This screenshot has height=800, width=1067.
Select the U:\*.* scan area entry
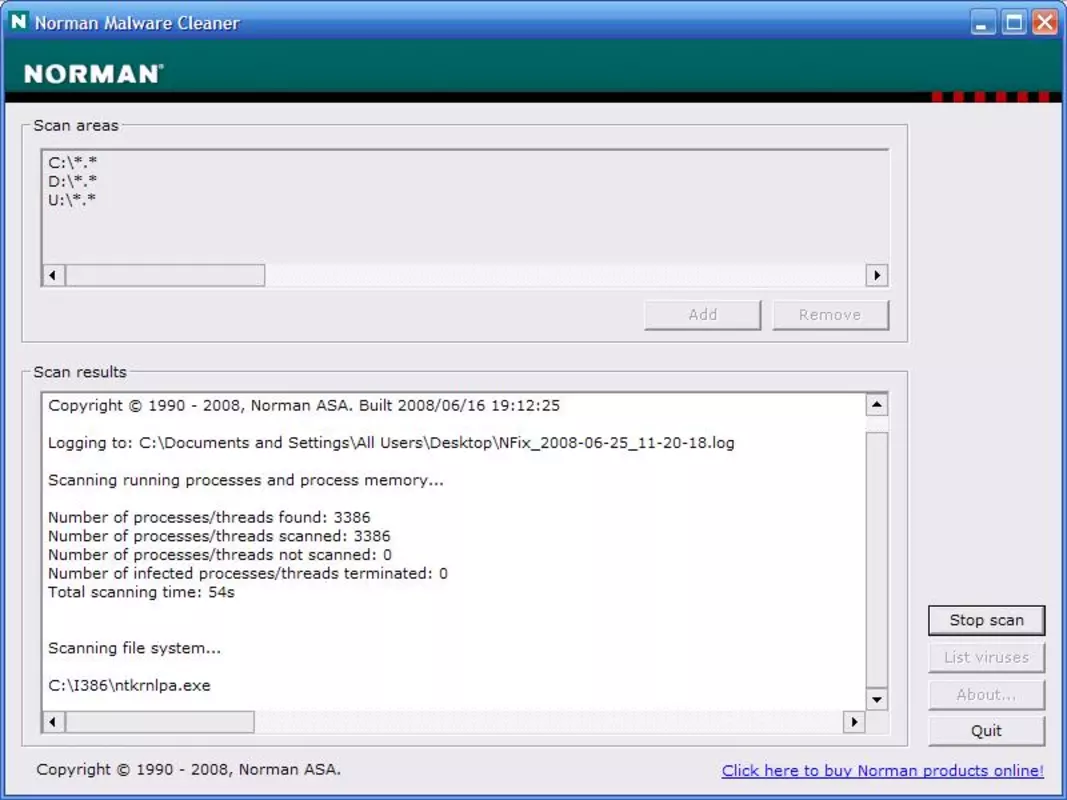(72, 200)
